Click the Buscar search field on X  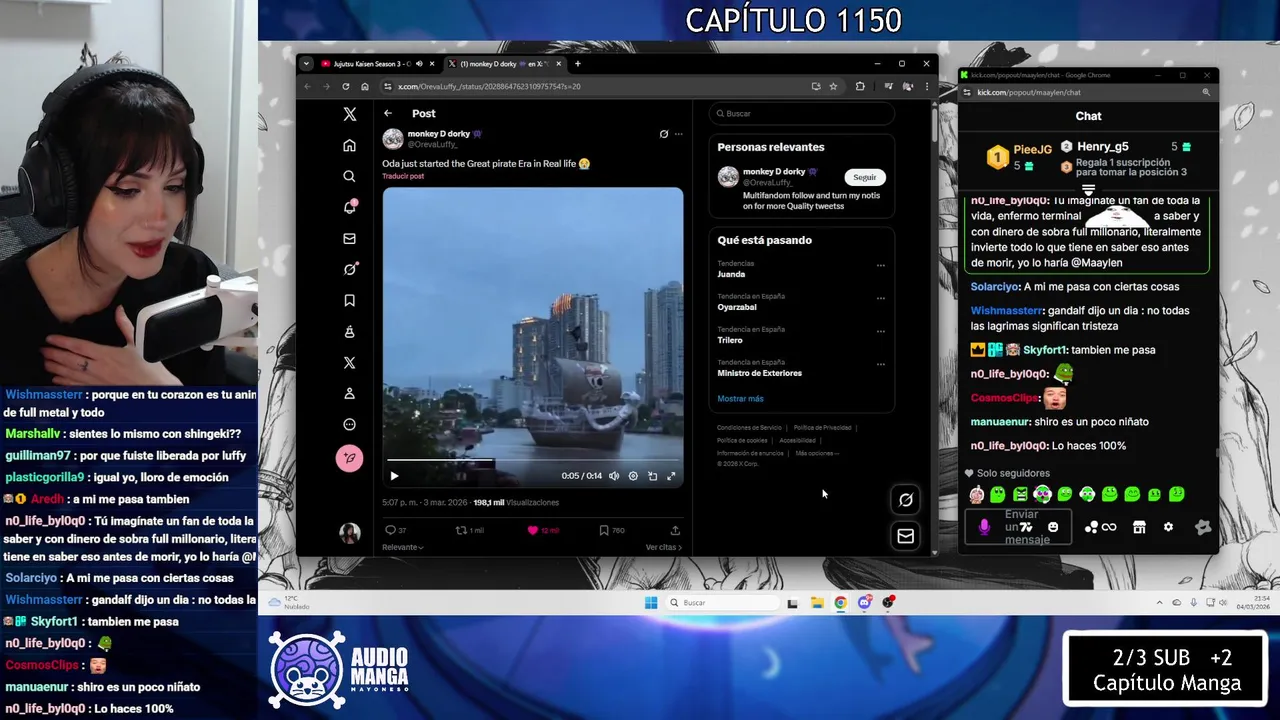(x=802, y=113)
